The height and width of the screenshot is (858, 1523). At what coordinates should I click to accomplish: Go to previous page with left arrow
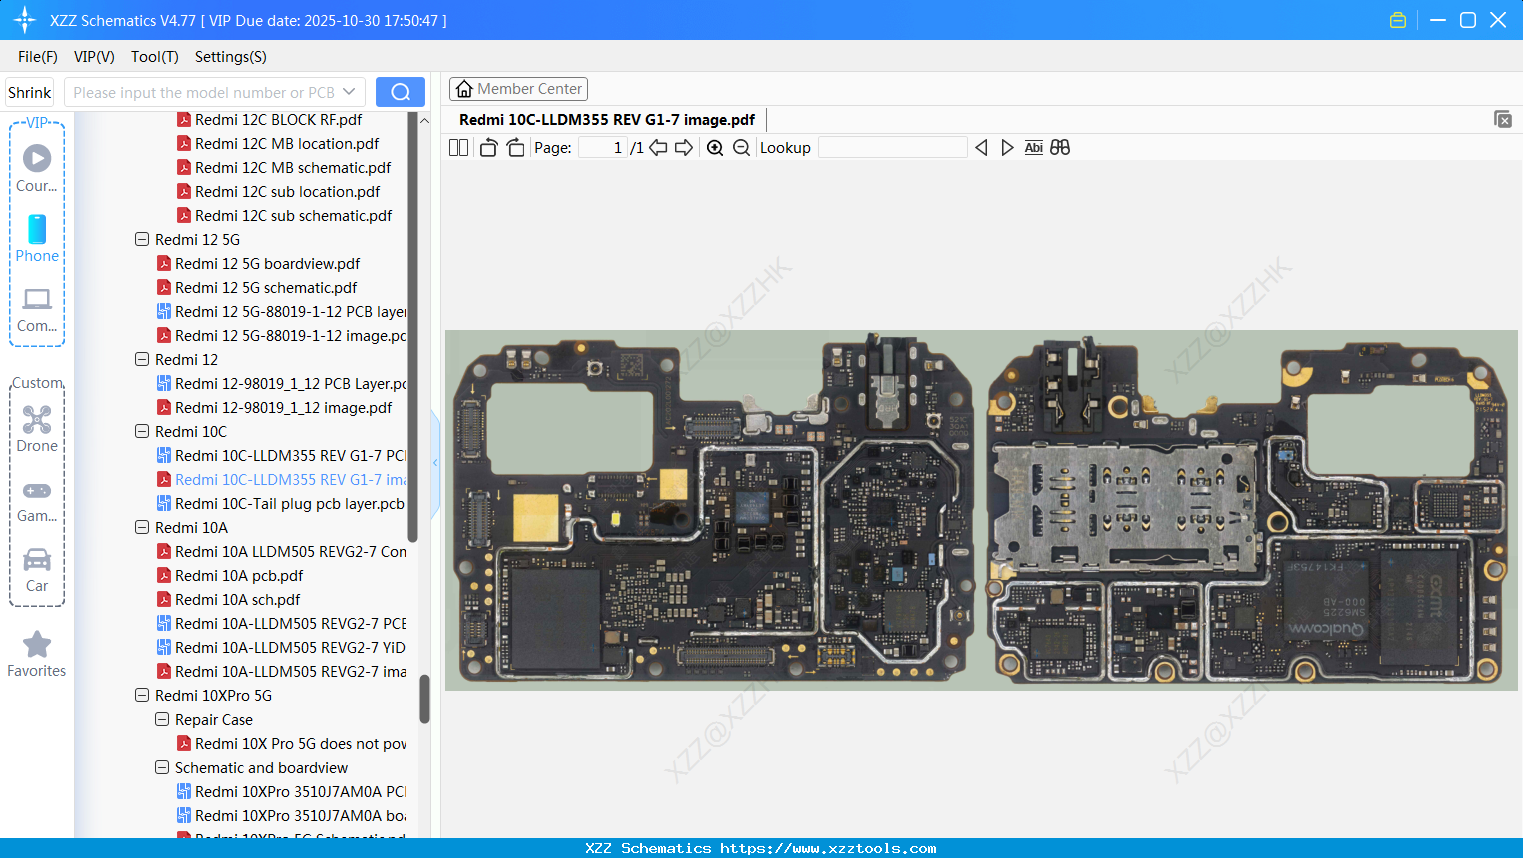(x=658, y=148)
